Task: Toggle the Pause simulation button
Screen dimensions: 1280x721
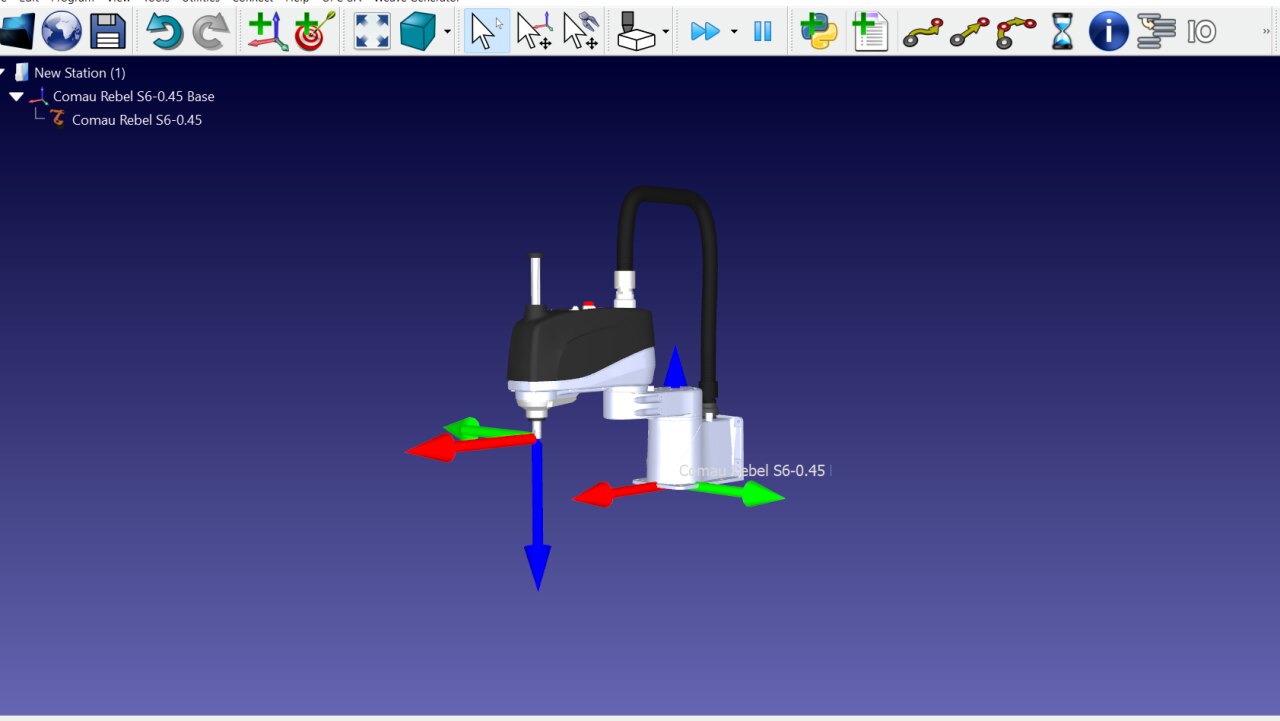Action: (x=763, y=31)
